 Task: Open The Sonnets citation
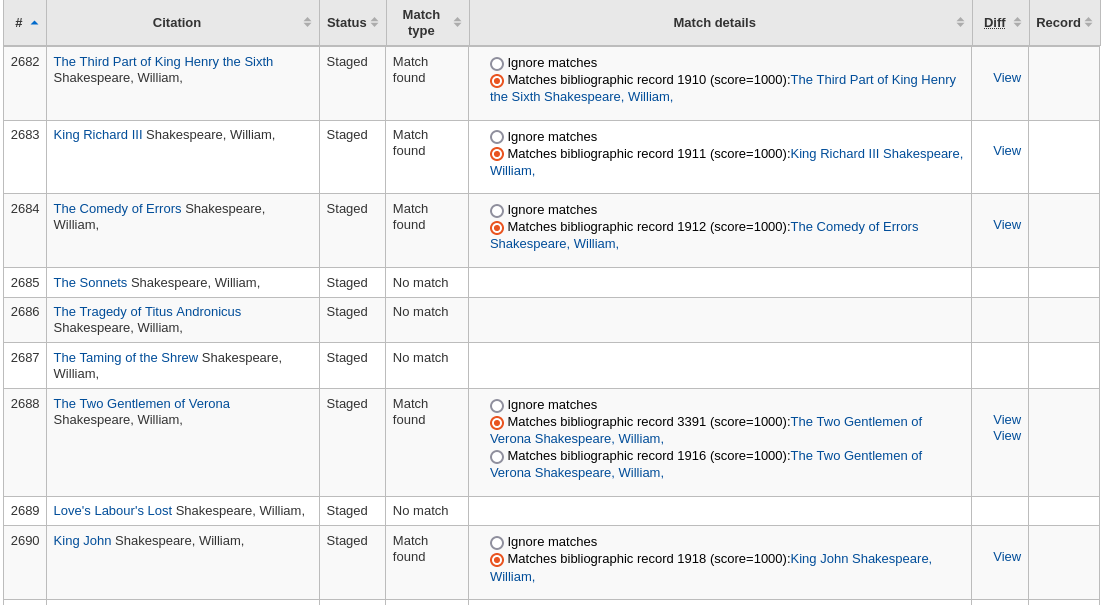(x=90, y=283)
